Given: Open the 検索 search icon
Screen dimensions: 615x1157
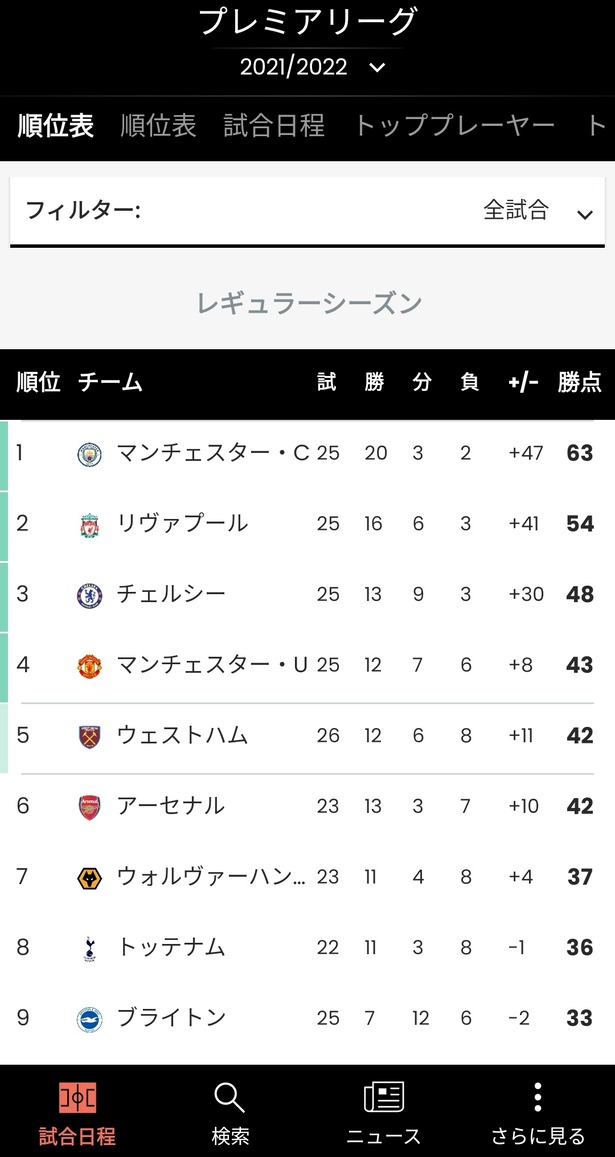Looking at the screenshot, I should pyautogui.click(x=230, y=1098).
